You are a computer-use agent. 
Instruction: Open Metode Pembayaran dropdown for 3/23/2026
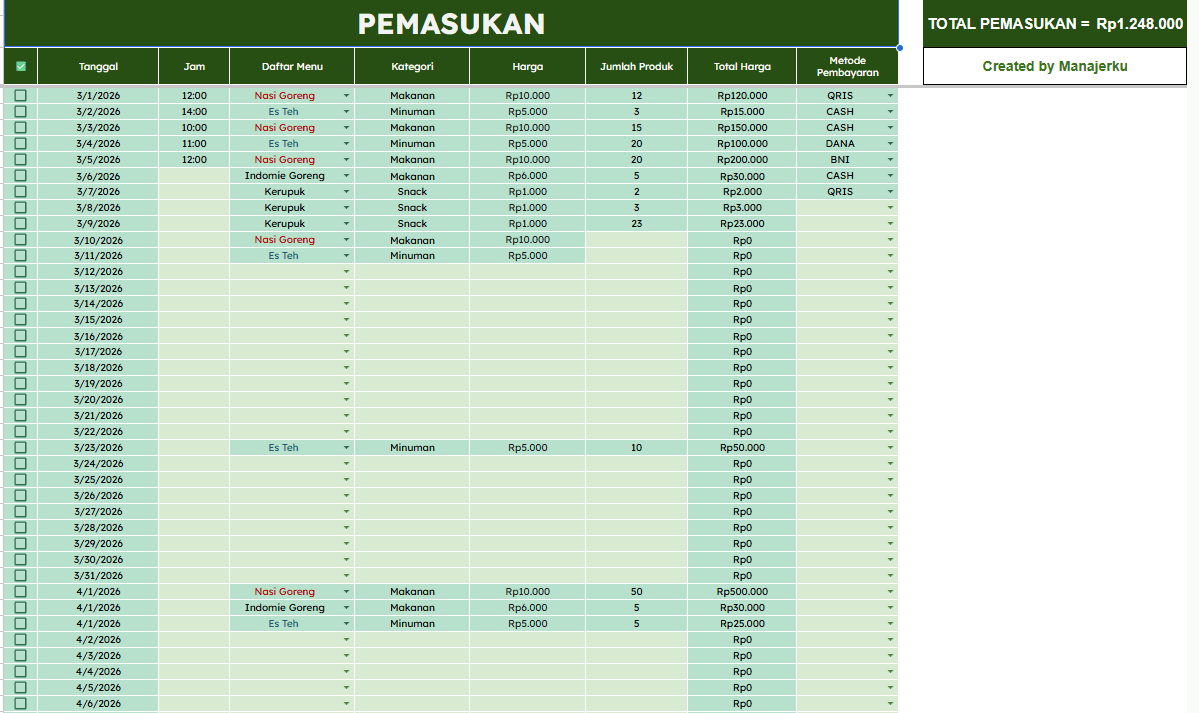[x=890, y=448]
